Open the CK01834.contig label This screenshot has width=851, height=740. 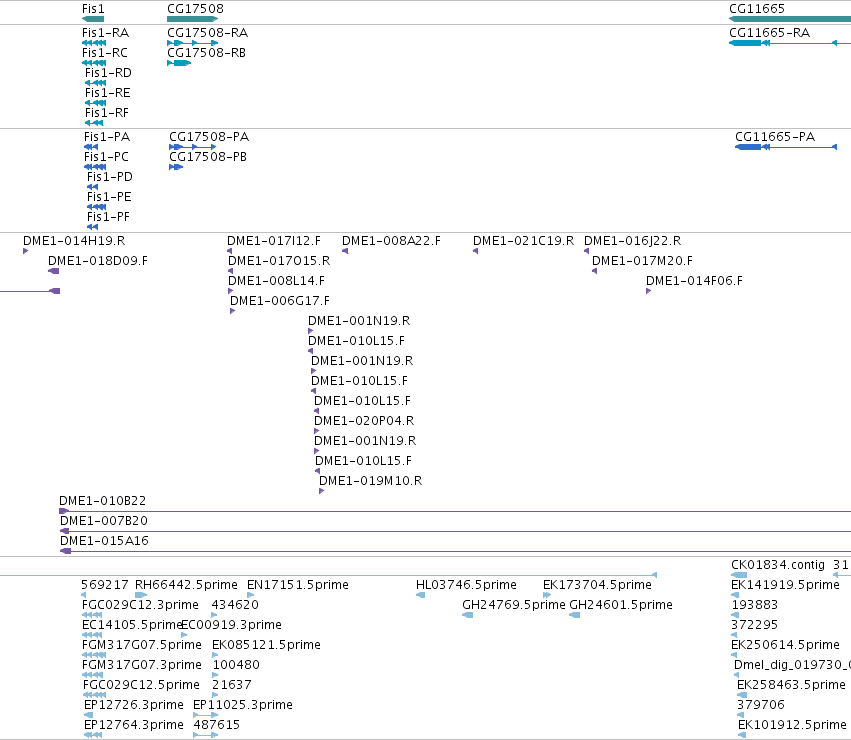pos(778,565)
